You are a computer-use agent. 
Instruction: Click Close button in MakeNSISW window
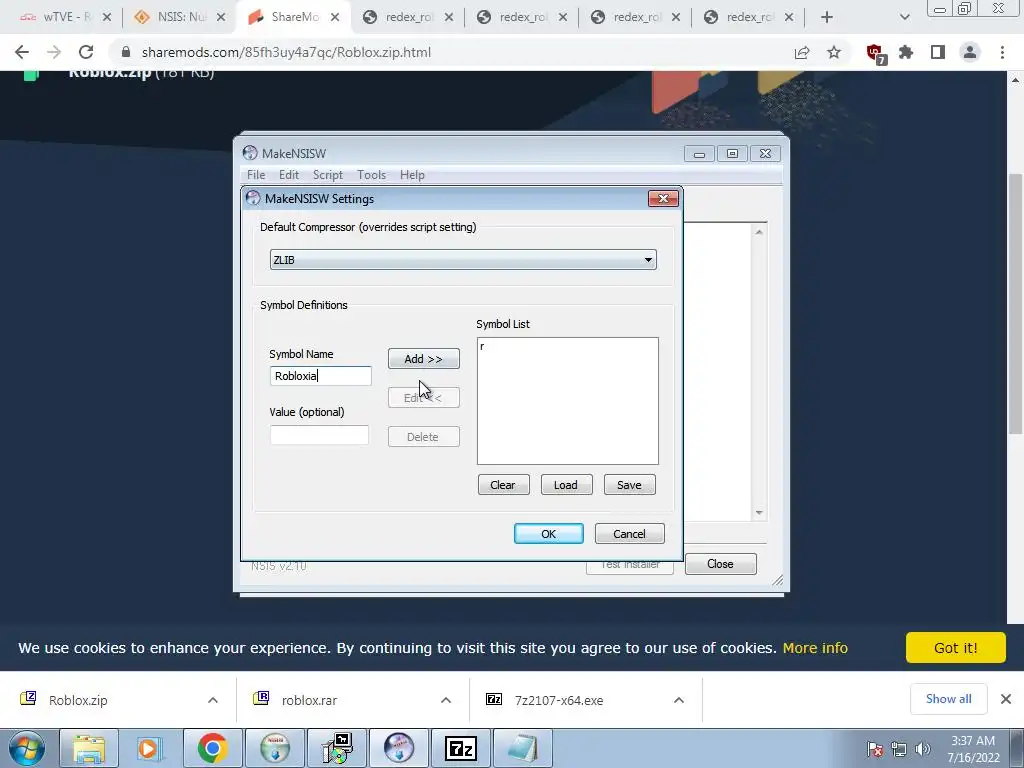(x=720, y=564)
